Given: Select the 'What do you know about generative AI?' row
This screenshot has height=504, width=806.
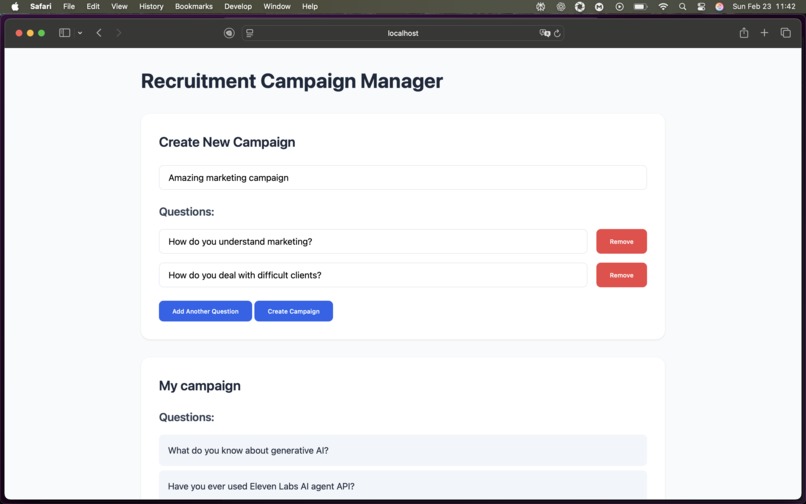Looking at the screenshot, I should pyautogui.click(x=402, y=451).
